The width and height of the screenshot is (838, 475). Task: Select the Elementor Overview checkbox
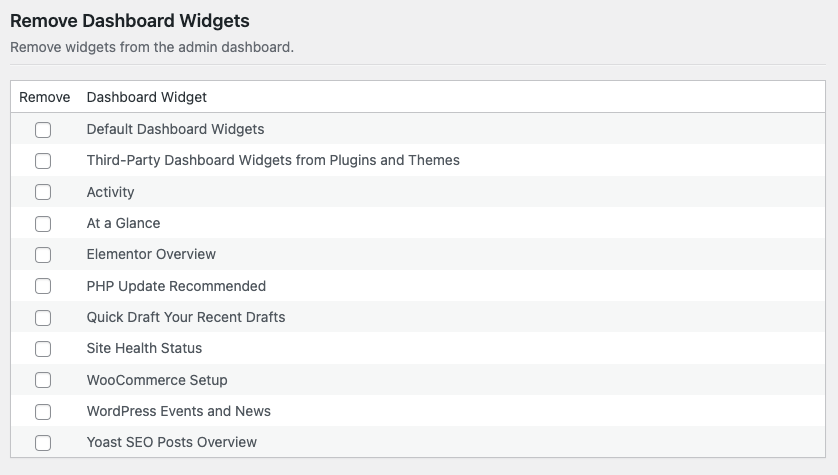click(43, 255)
